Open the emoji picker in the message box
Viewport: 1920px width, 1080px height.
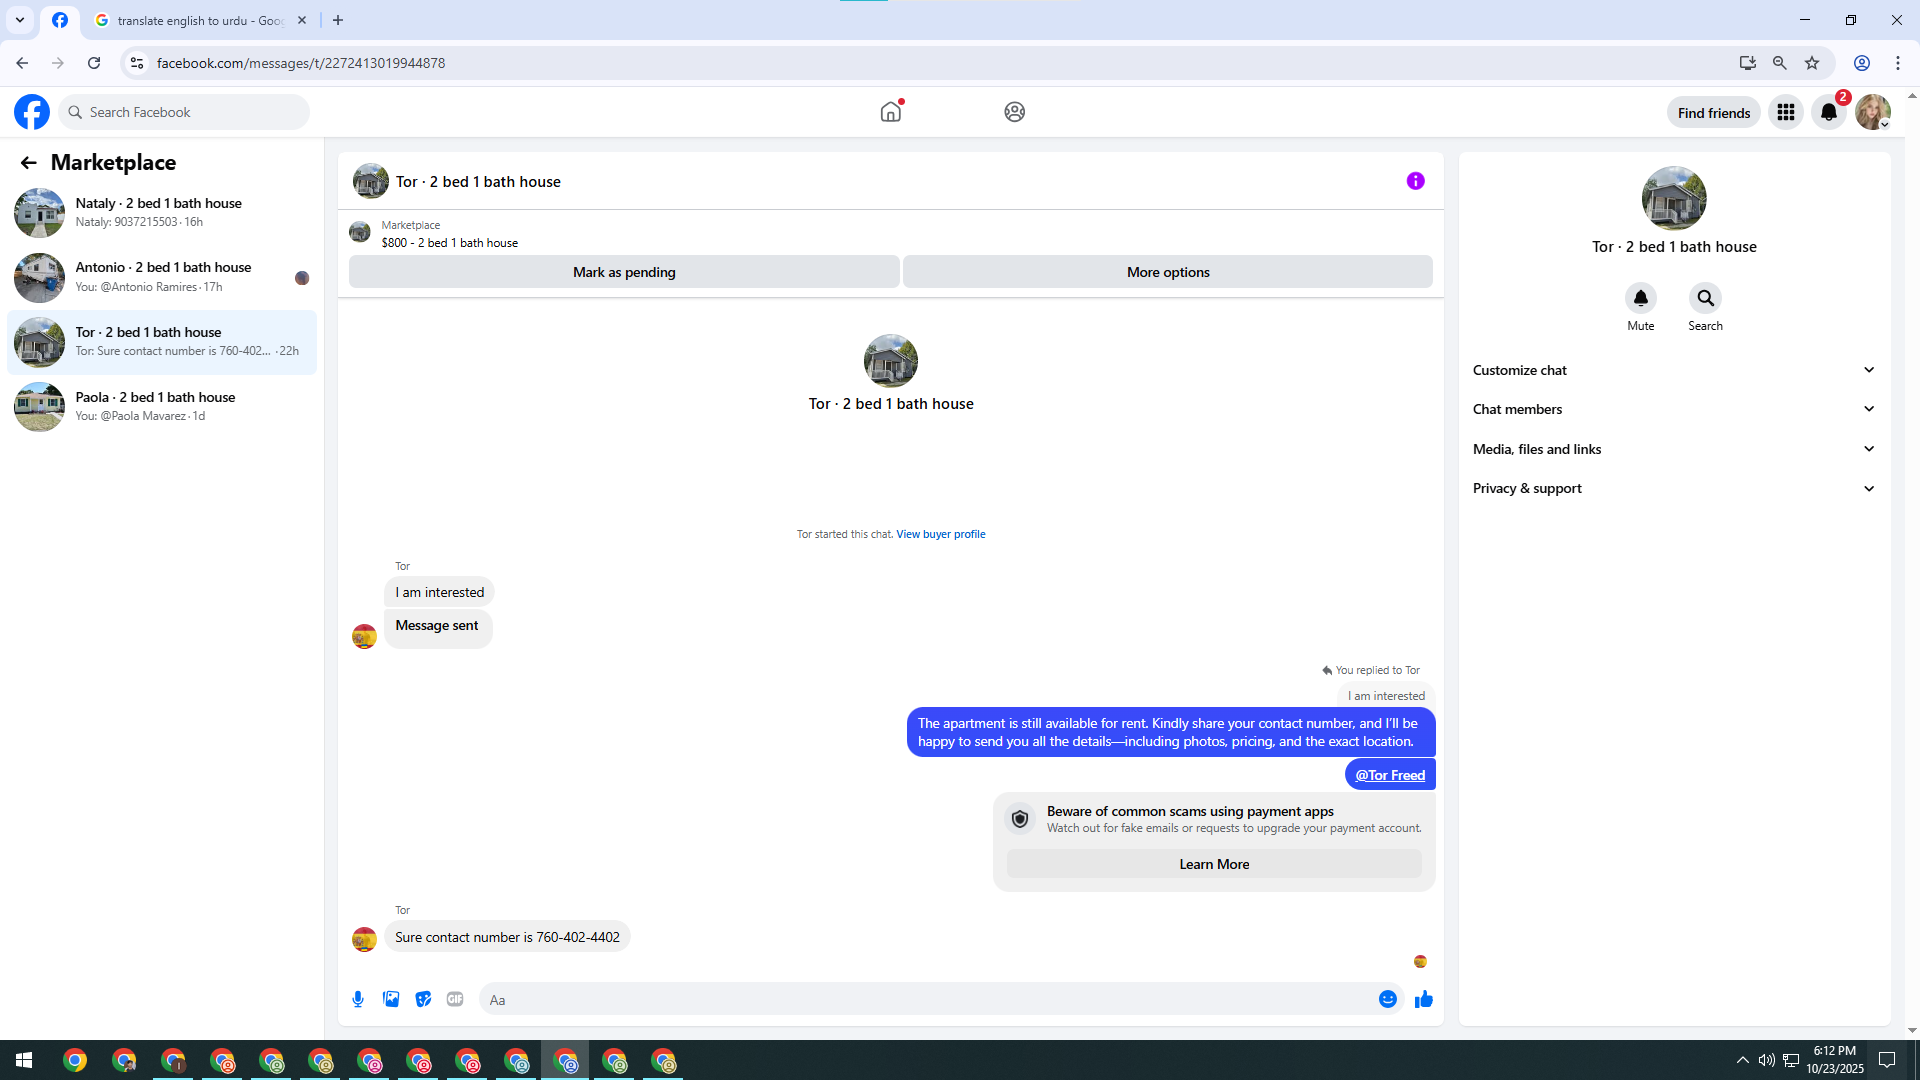pos(1387,999)
